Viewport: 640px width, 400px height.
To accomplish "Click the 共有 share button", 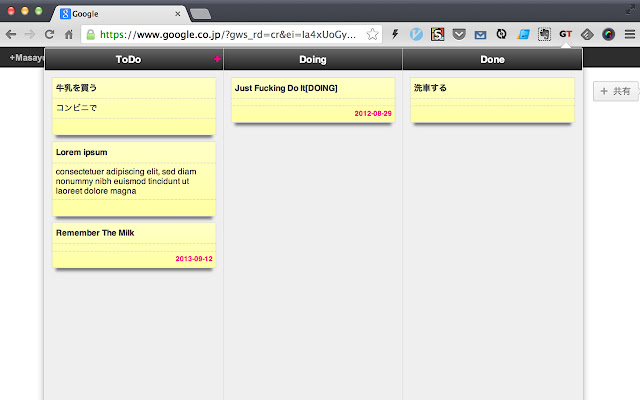I will click(x=616, y=91).
